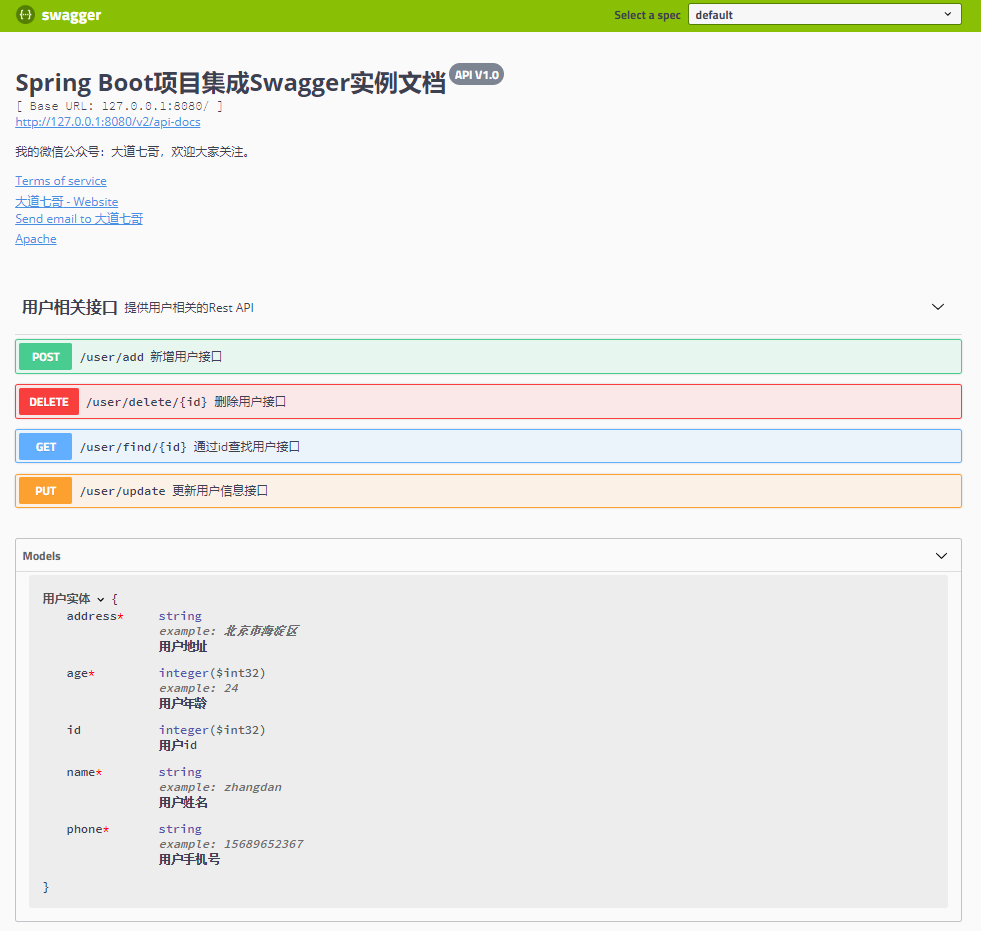Expand the /user/add endpoint row

[x=500, y=356]
